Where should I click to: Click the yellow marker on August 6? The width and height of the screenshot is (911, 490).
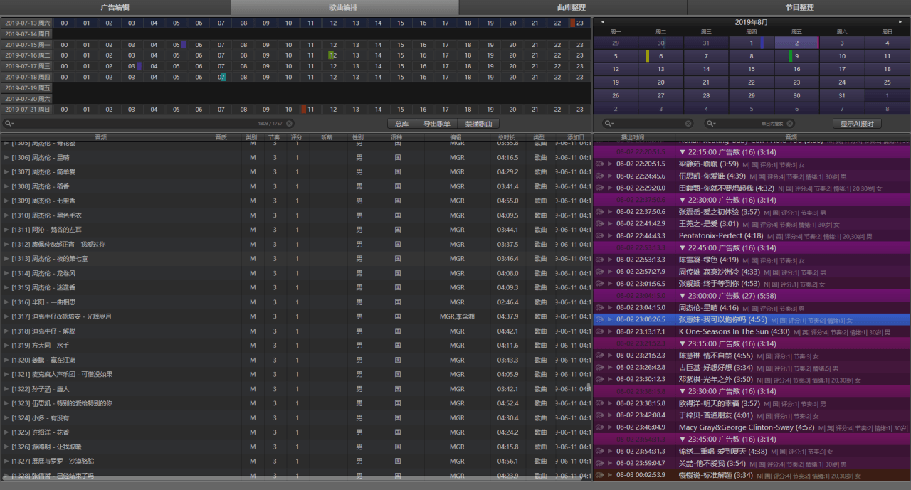coord(648,56)
